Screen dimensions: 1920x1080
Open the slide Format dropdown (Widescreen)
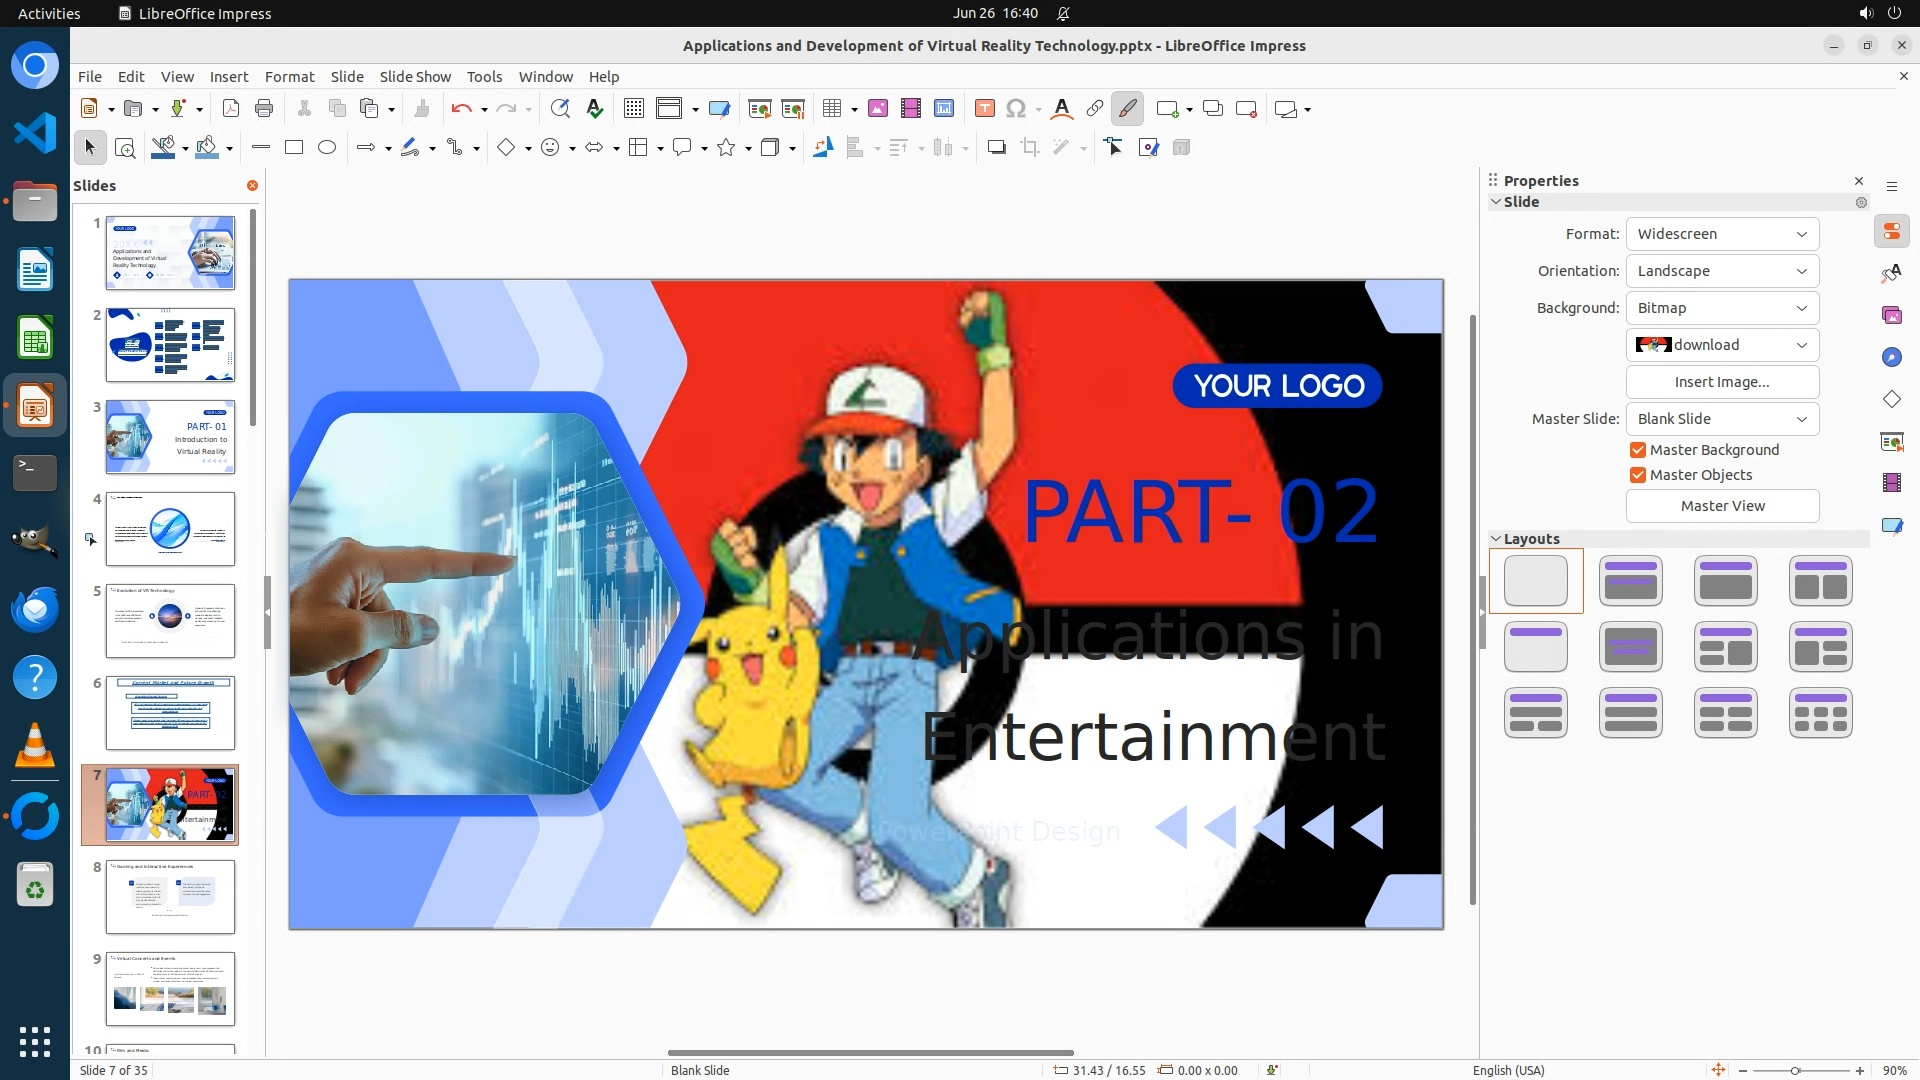point(1722,234)
